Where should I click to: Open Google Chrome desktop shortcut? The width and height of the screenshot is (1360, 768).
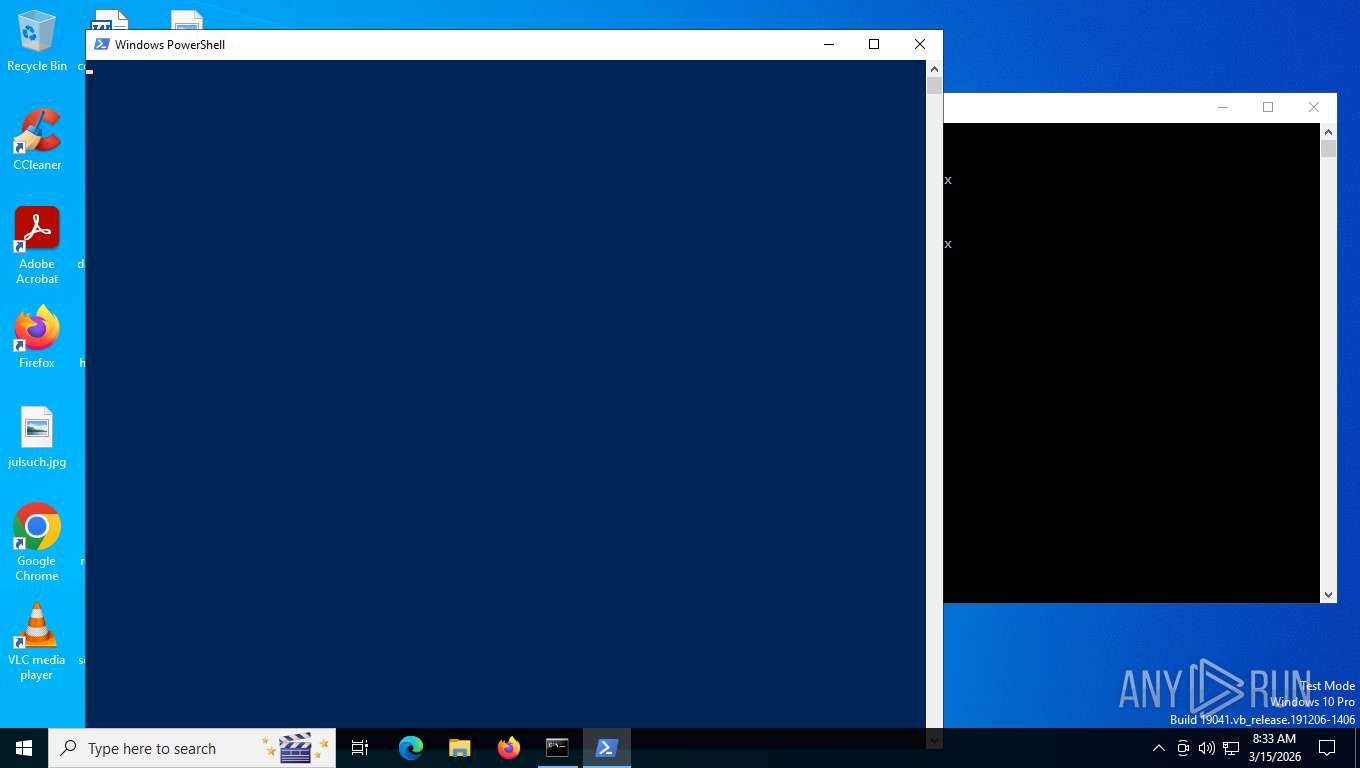[37, 542]
